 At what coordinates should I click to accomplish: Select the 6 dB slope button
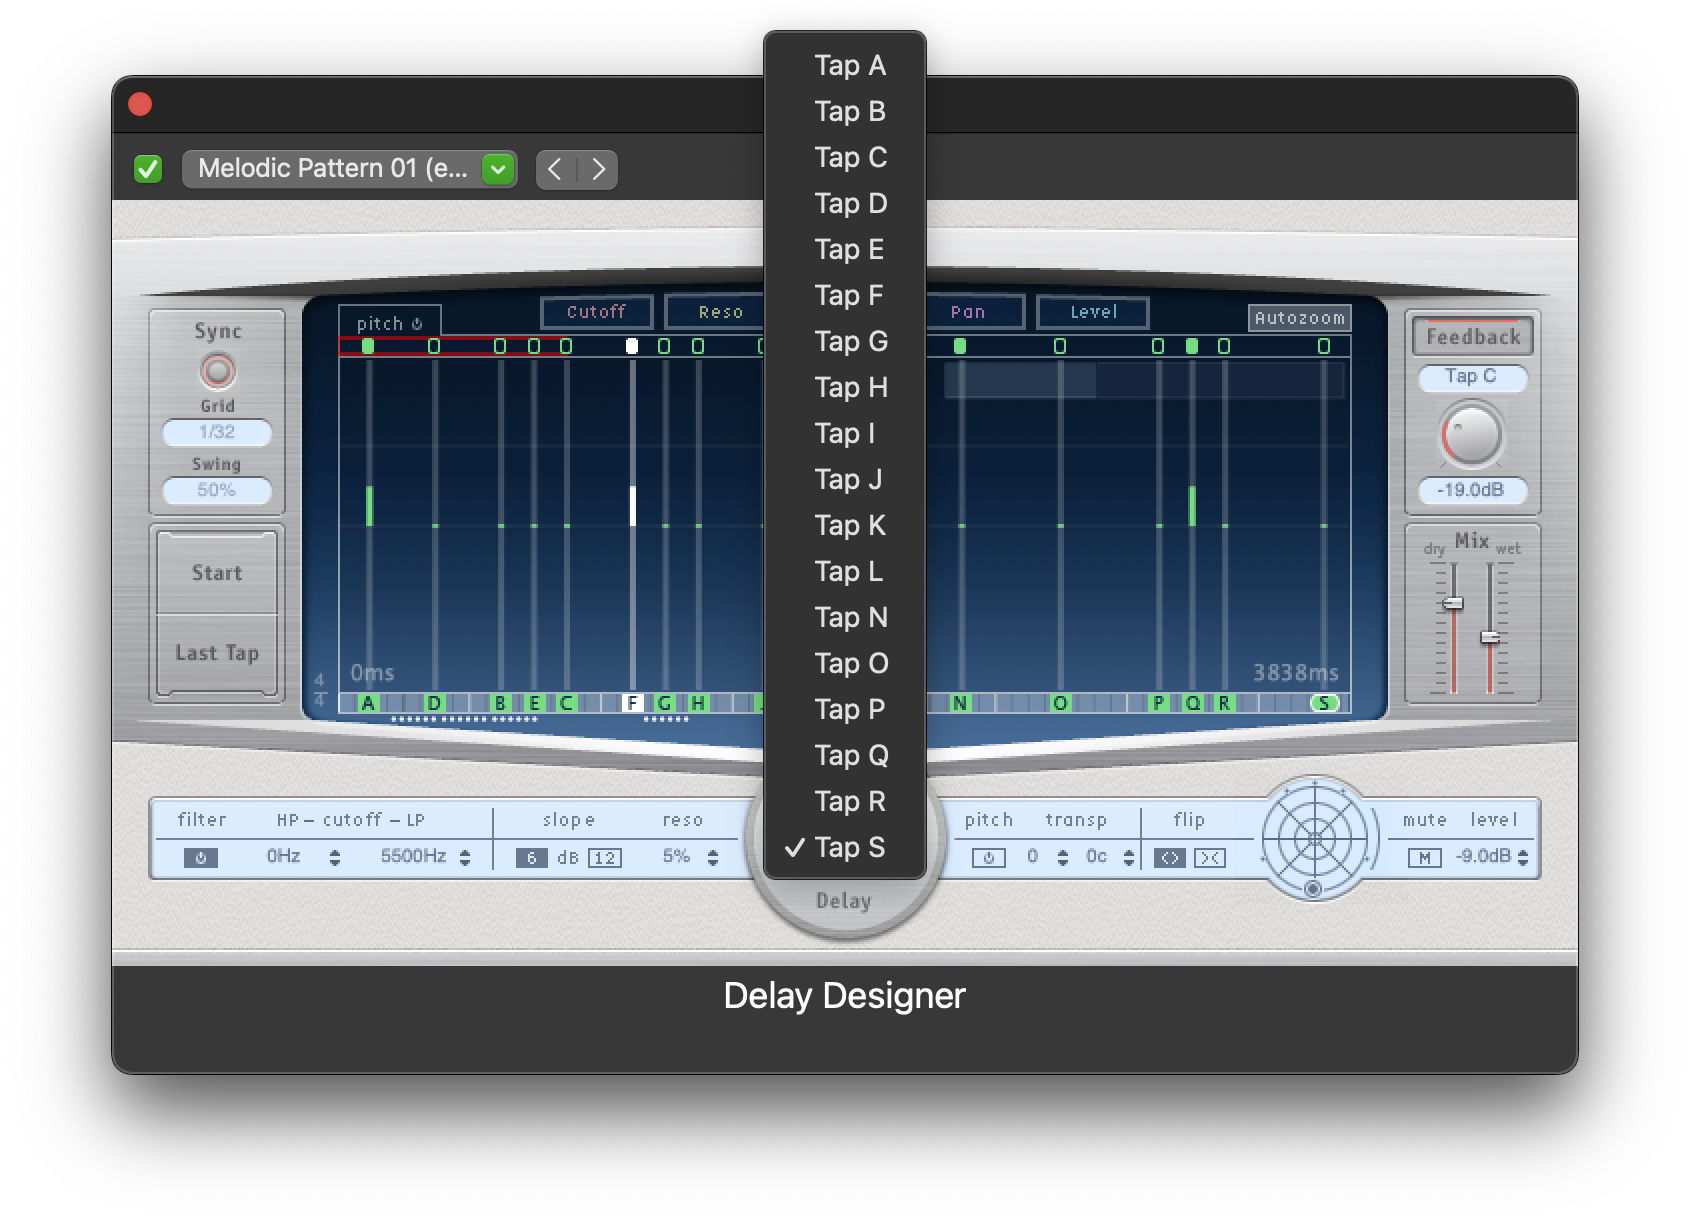tap(531, 858)
